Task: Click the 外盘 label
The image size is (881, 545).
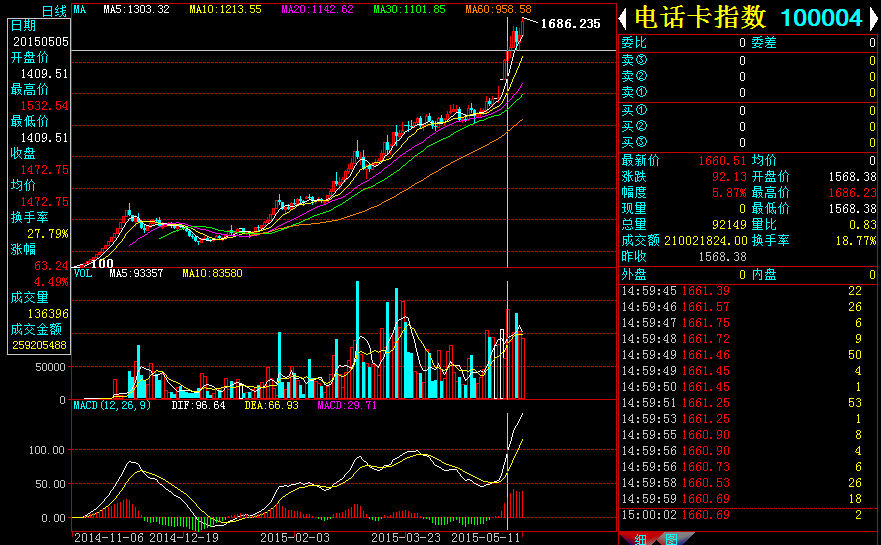Action: point(634,275)
